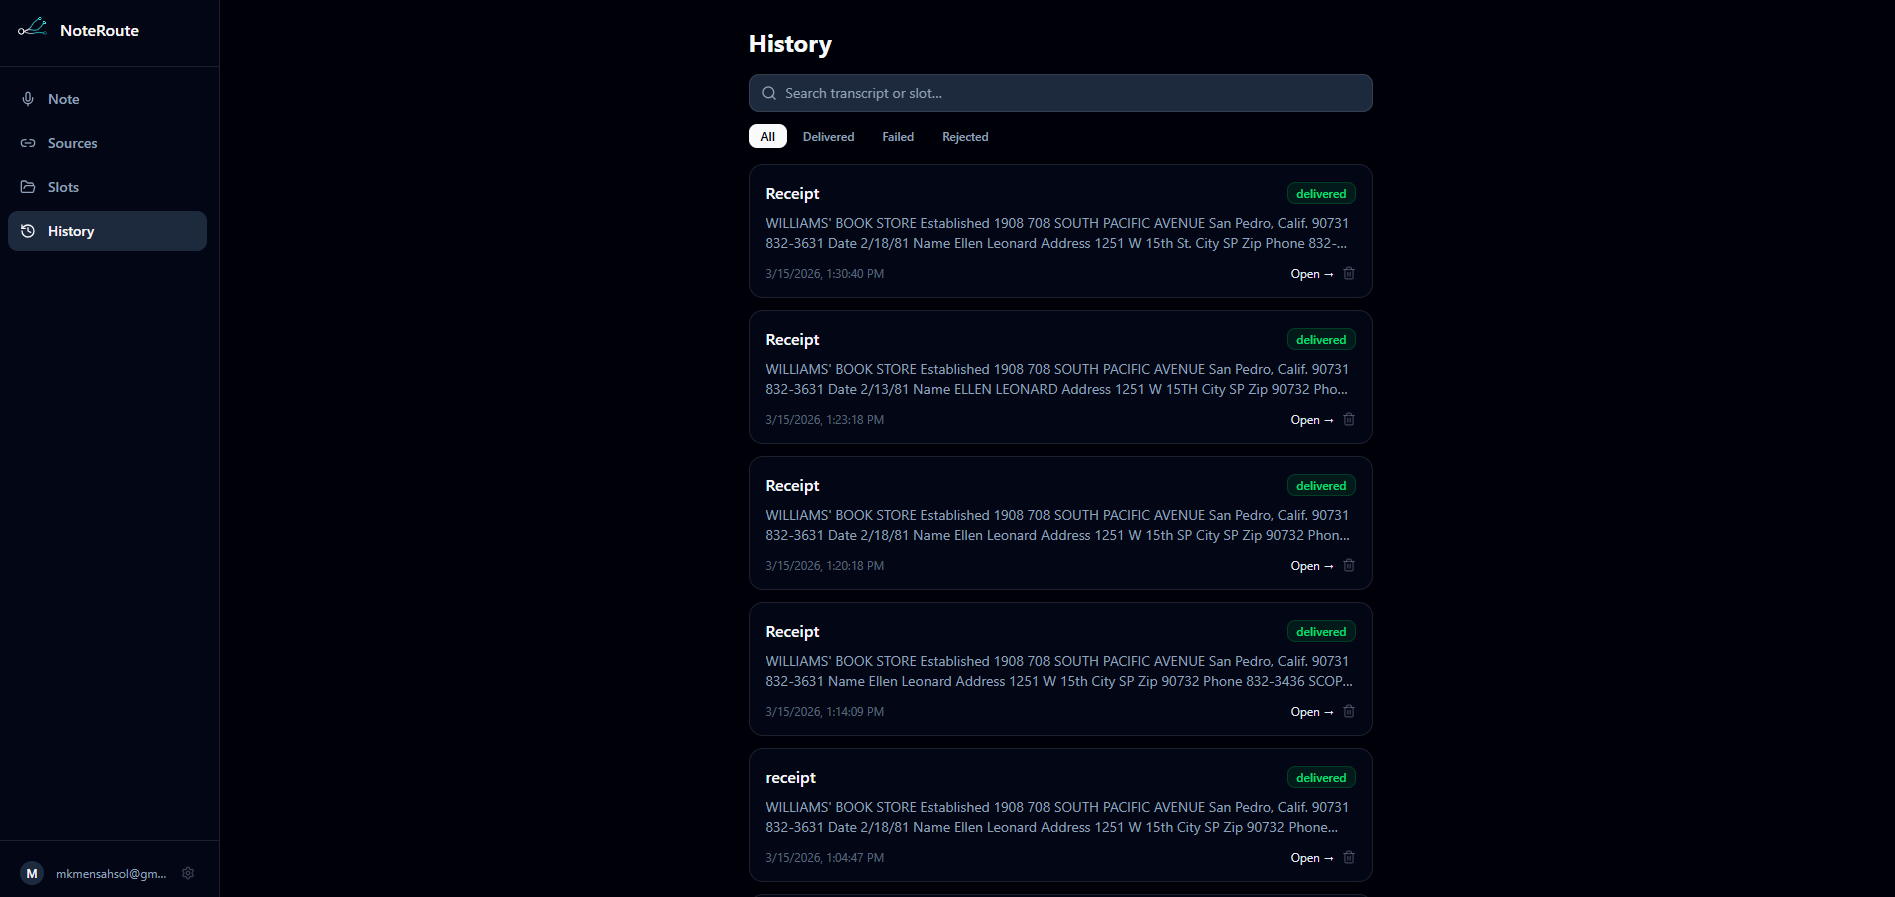1895x897 pixels.
Task: Filter history by Delivered
Action: (x=828, y=136)
